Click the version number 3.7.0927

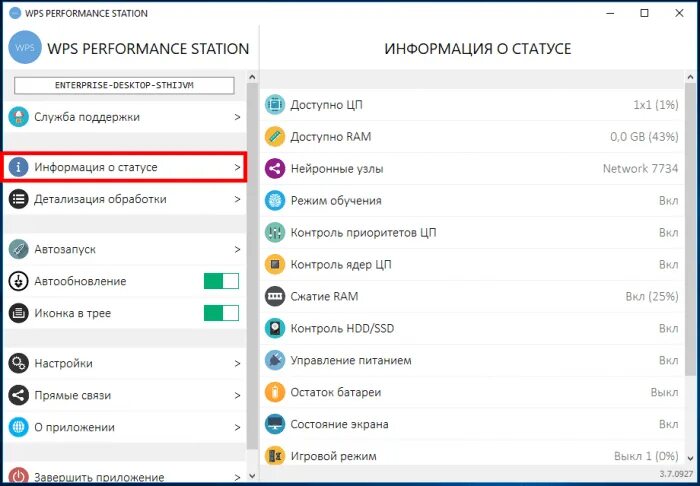coord(678,474)
